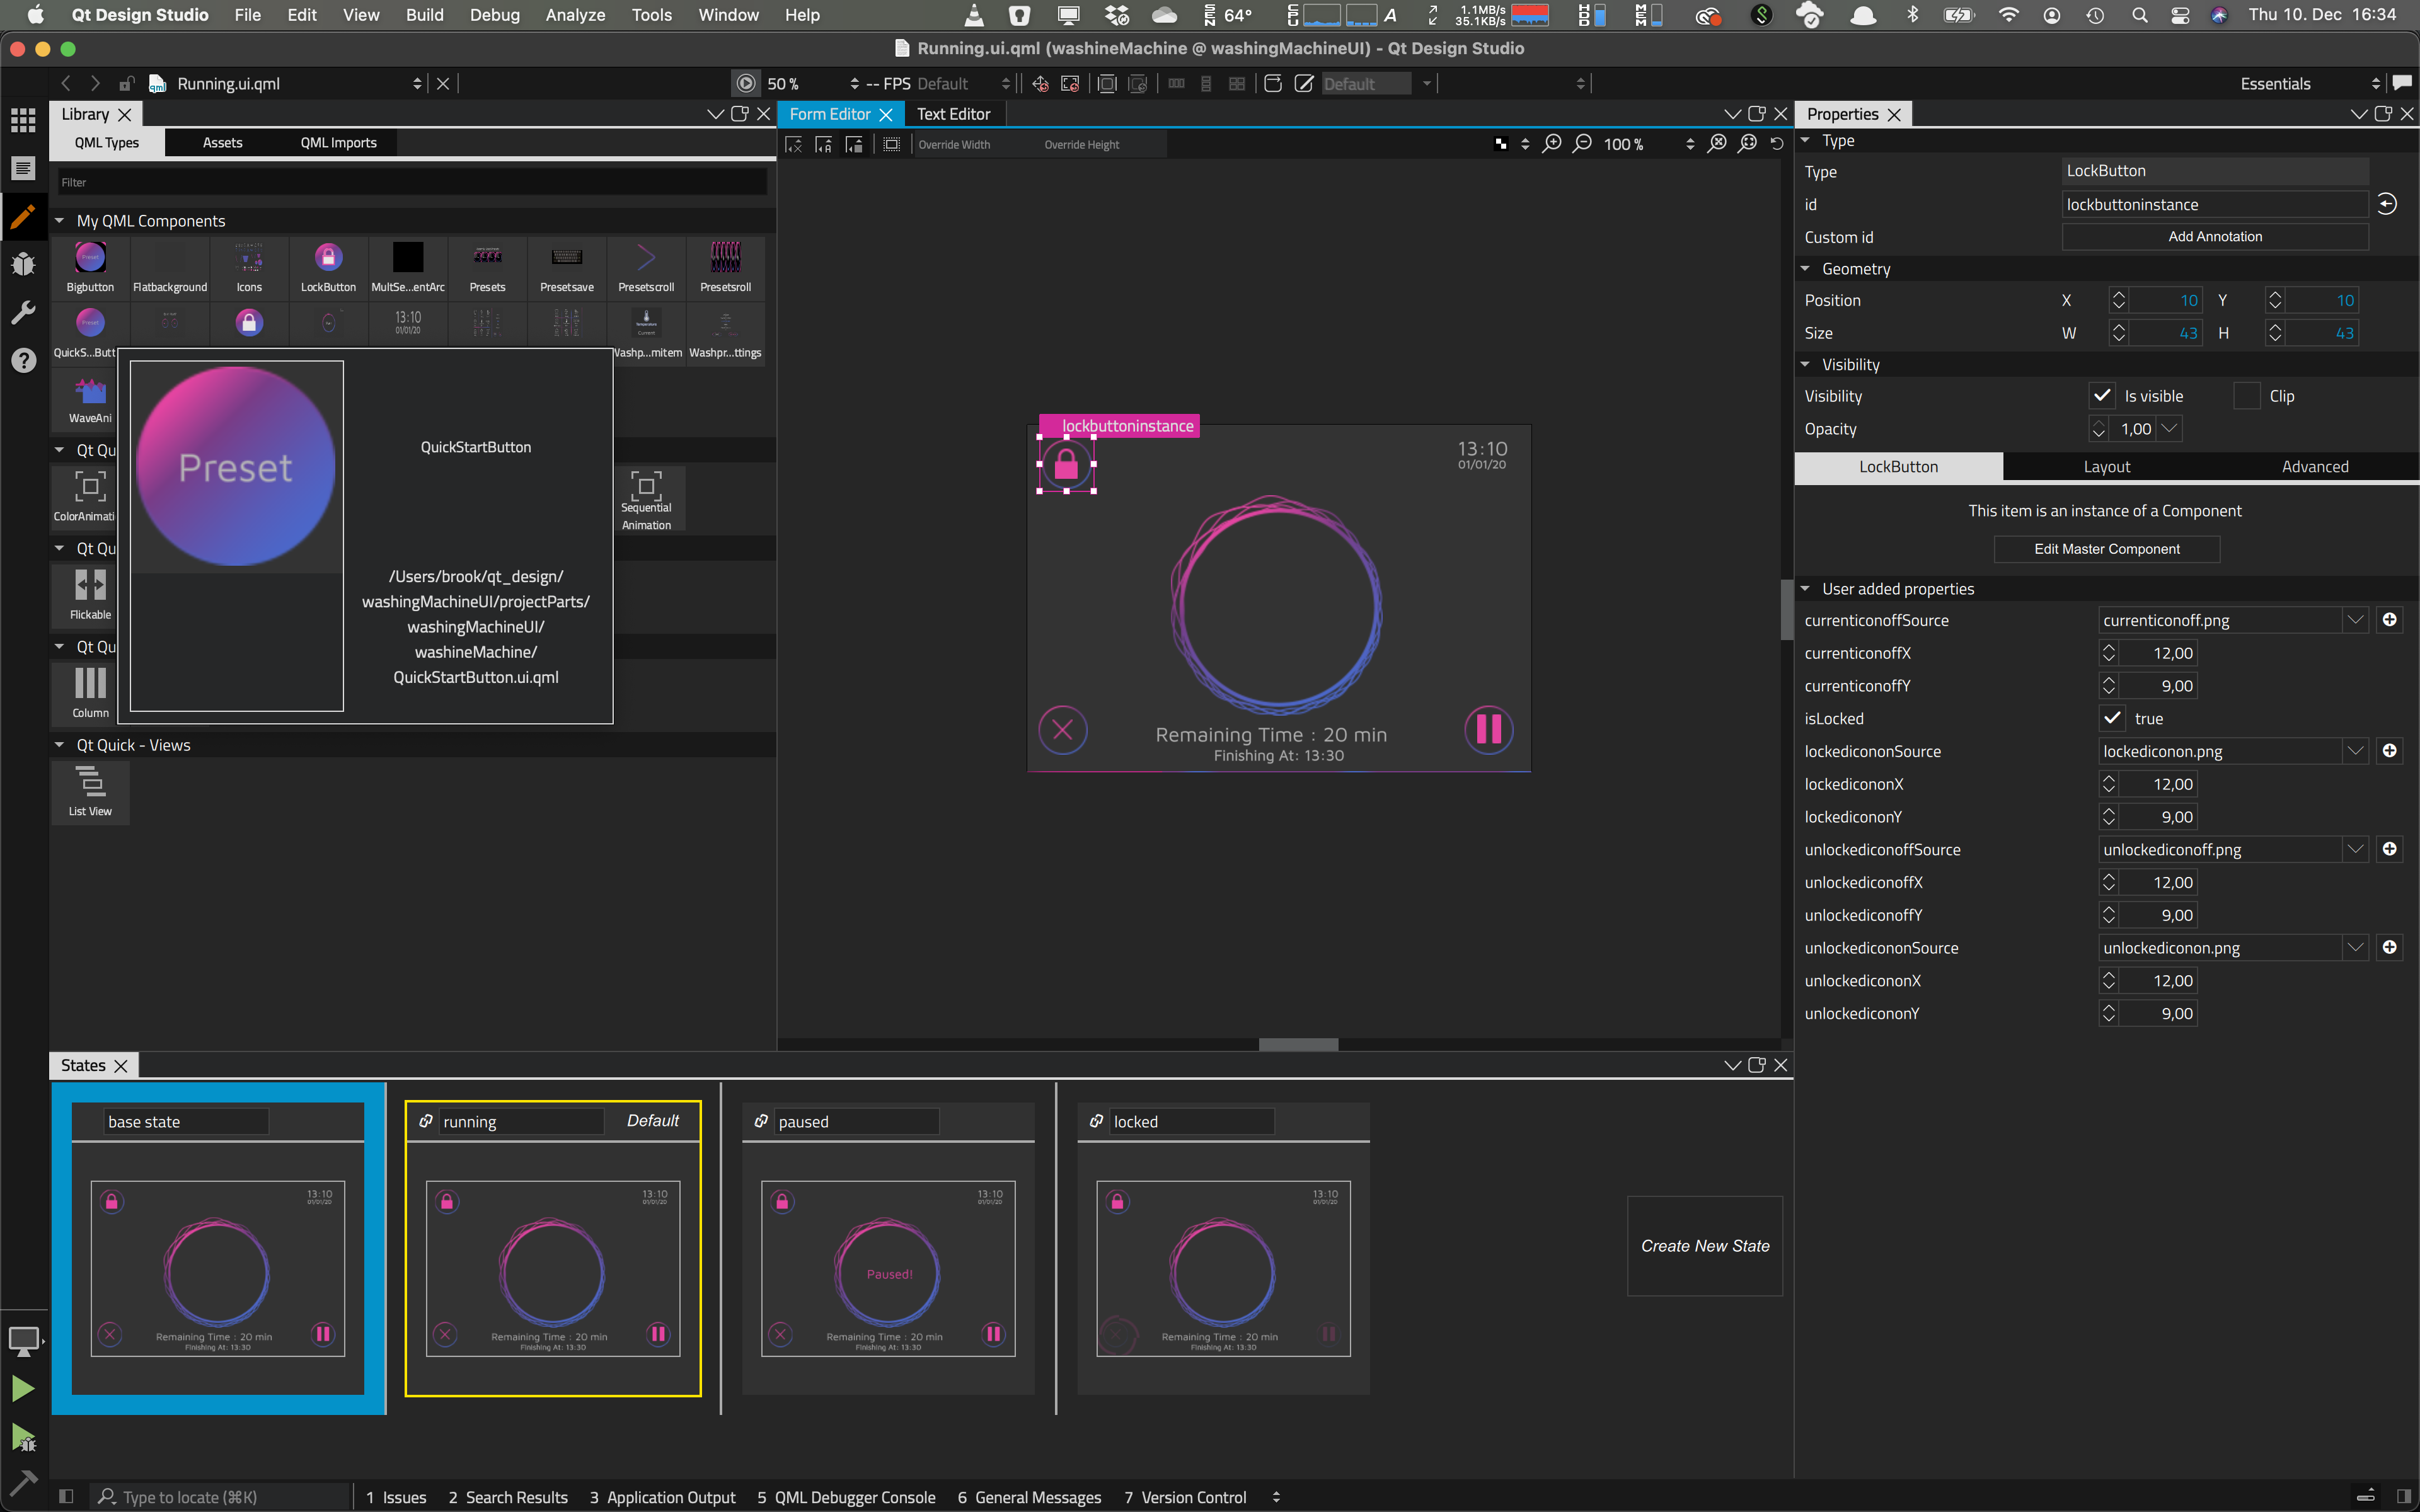Image resolution: width=2420 pixels, height=1512 pixels.
Task: Enable the Clip checkbox
Action: point(2247,395)
